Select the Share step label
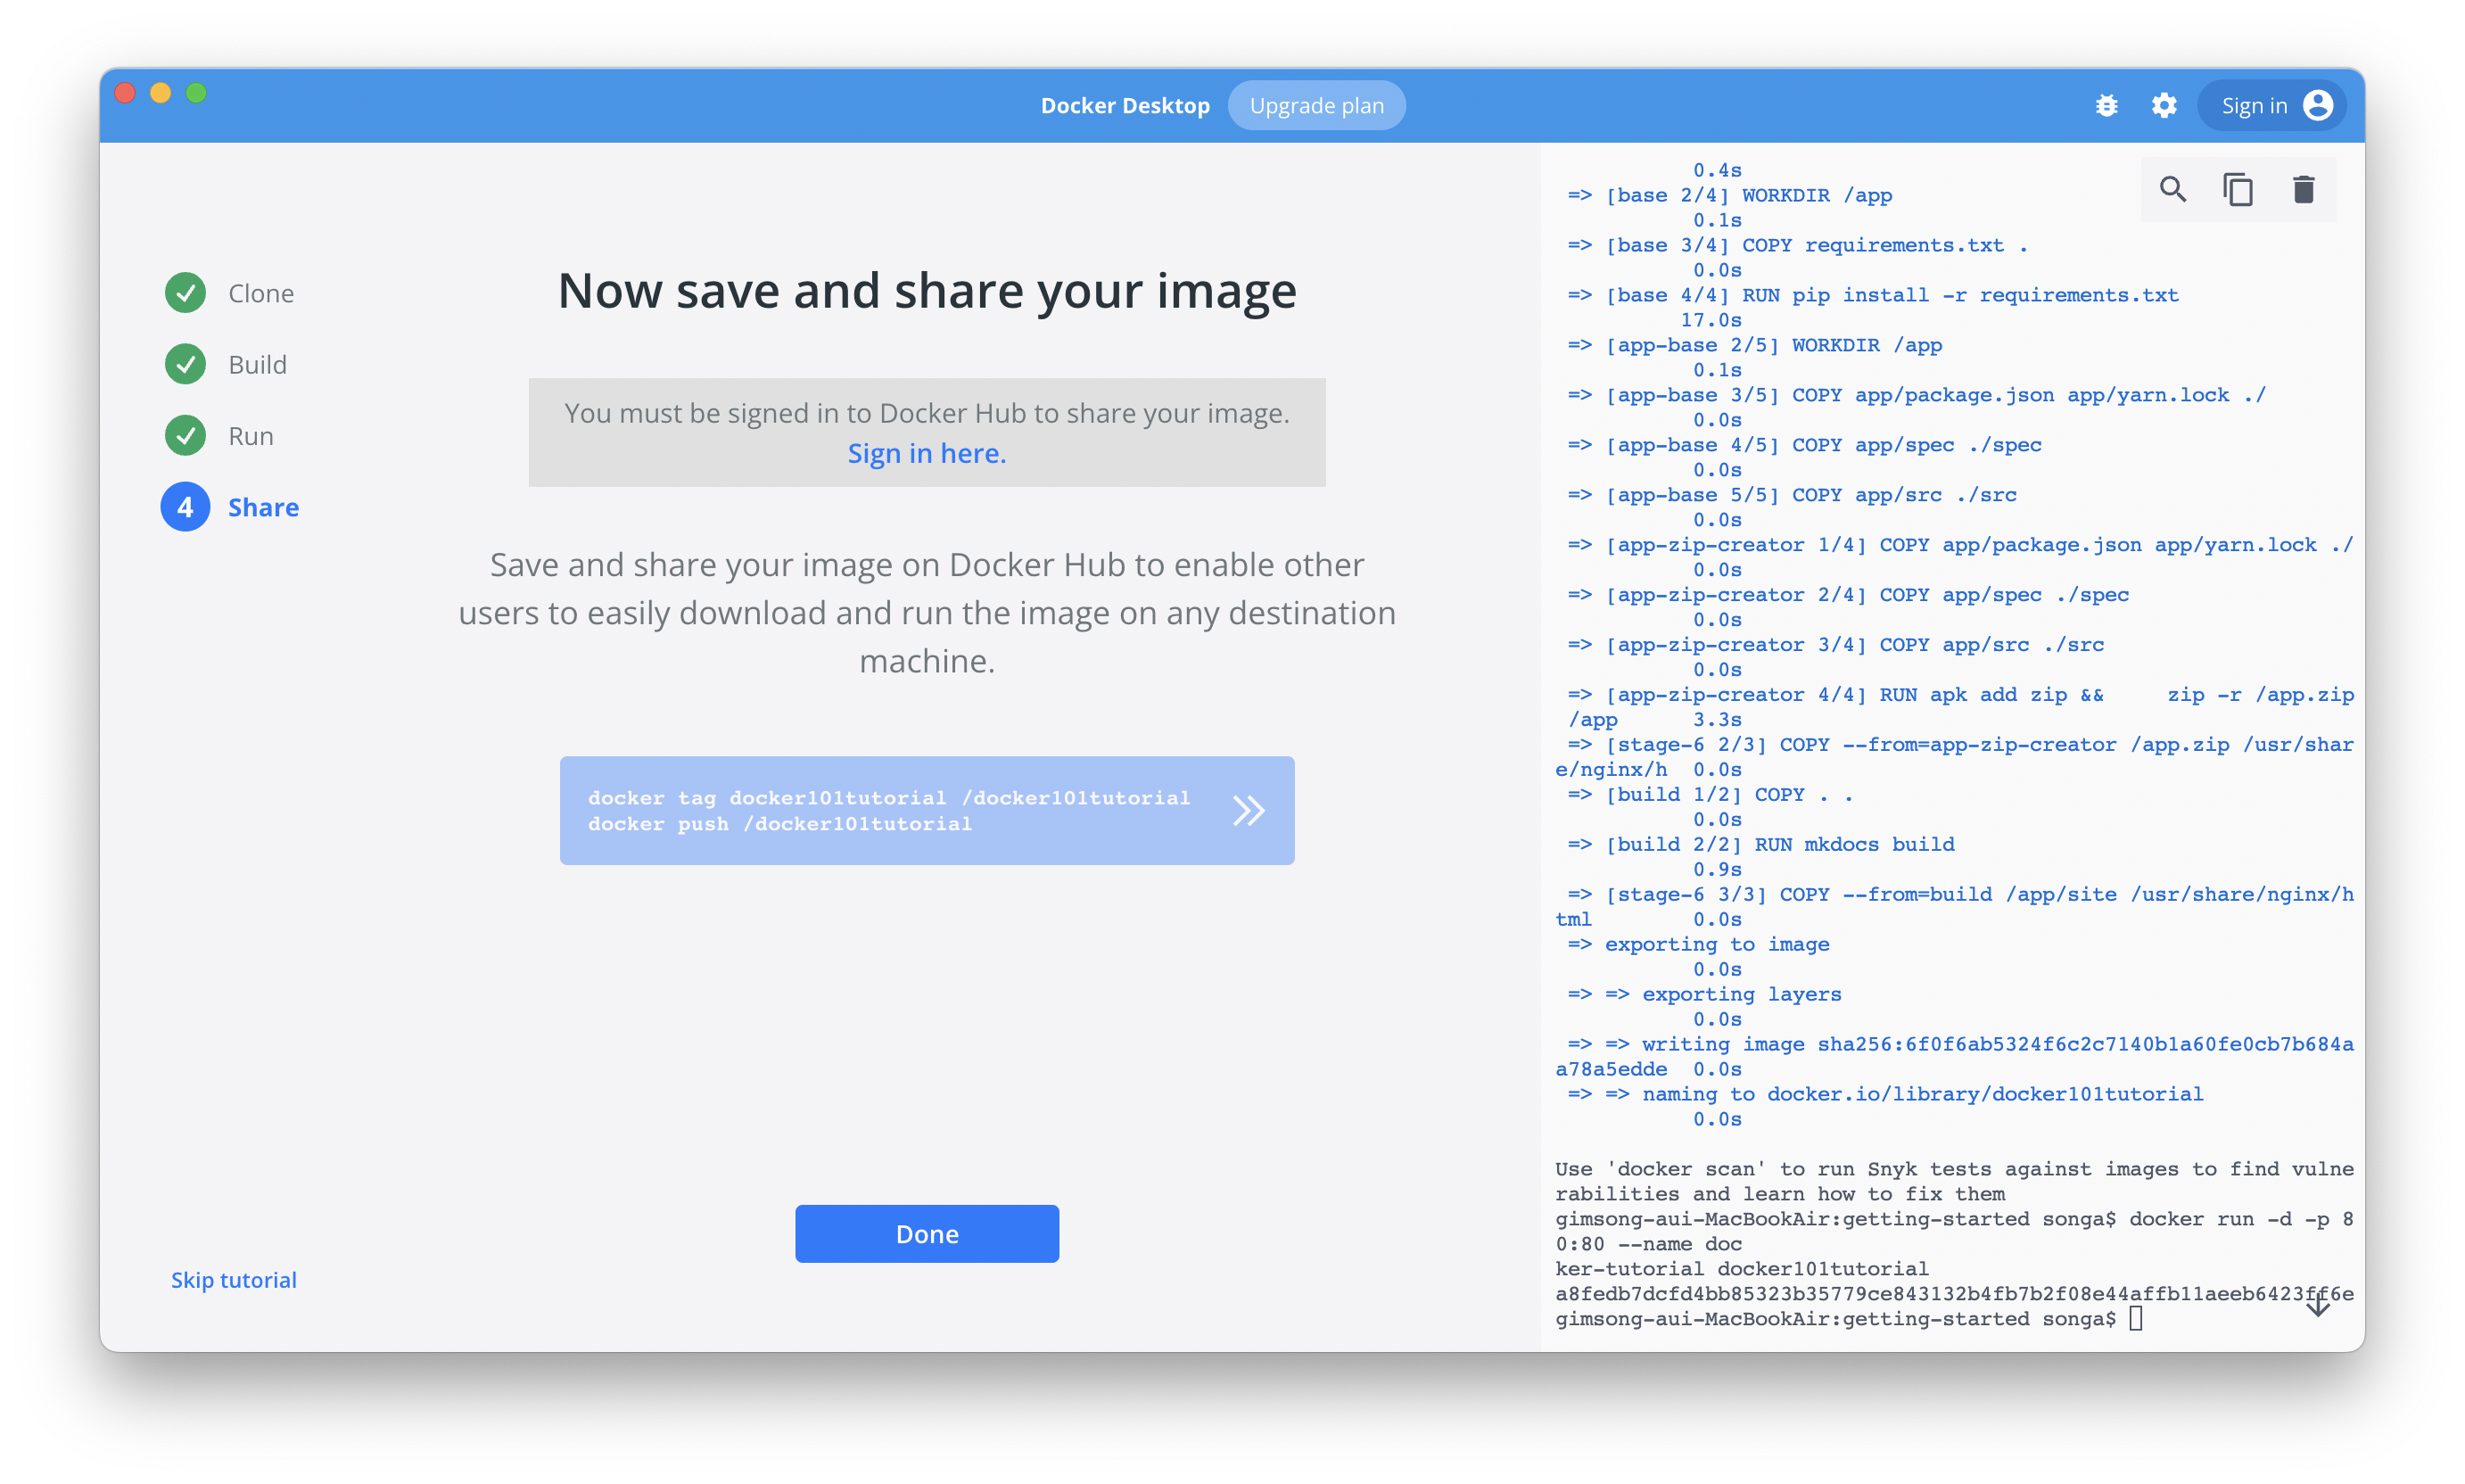The width and height of the screenshot is (2465, 1484). tap(263, 507)
